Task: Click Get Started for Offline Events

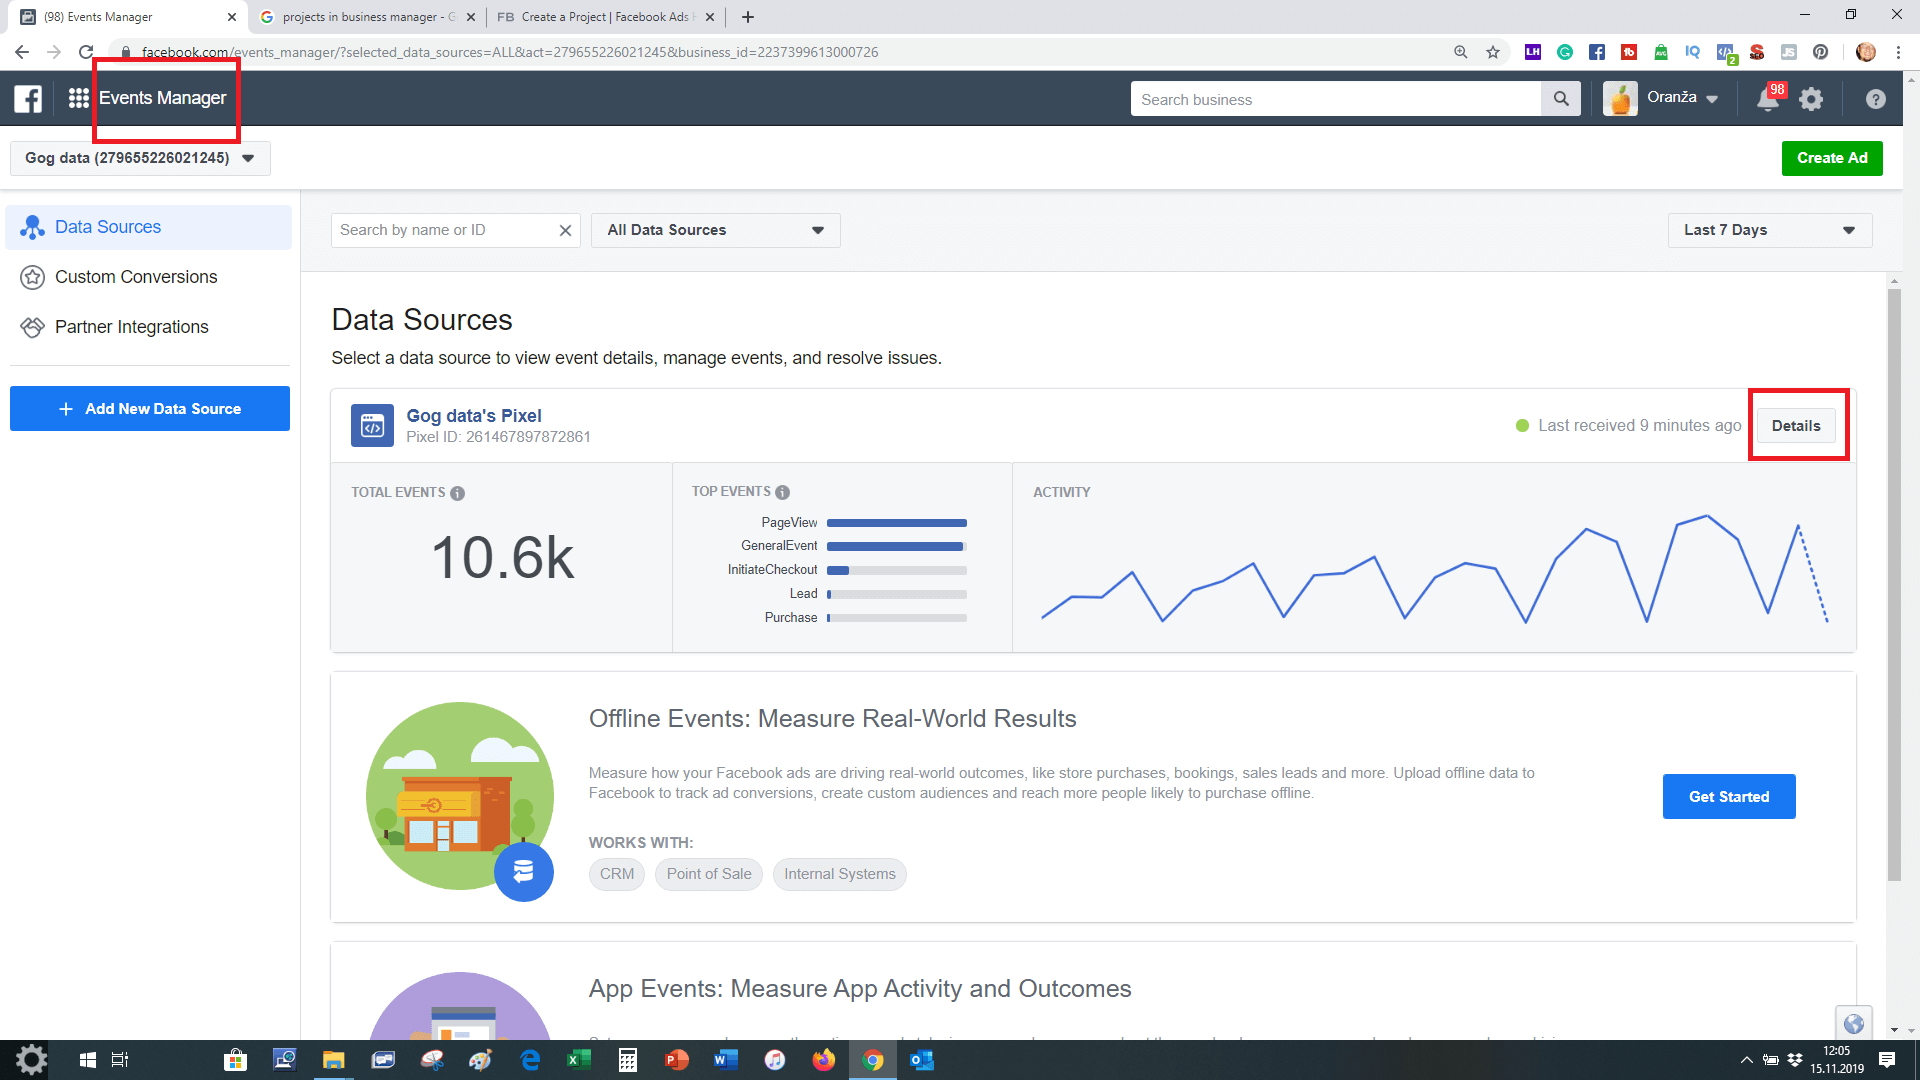Action: point(1728,797)
